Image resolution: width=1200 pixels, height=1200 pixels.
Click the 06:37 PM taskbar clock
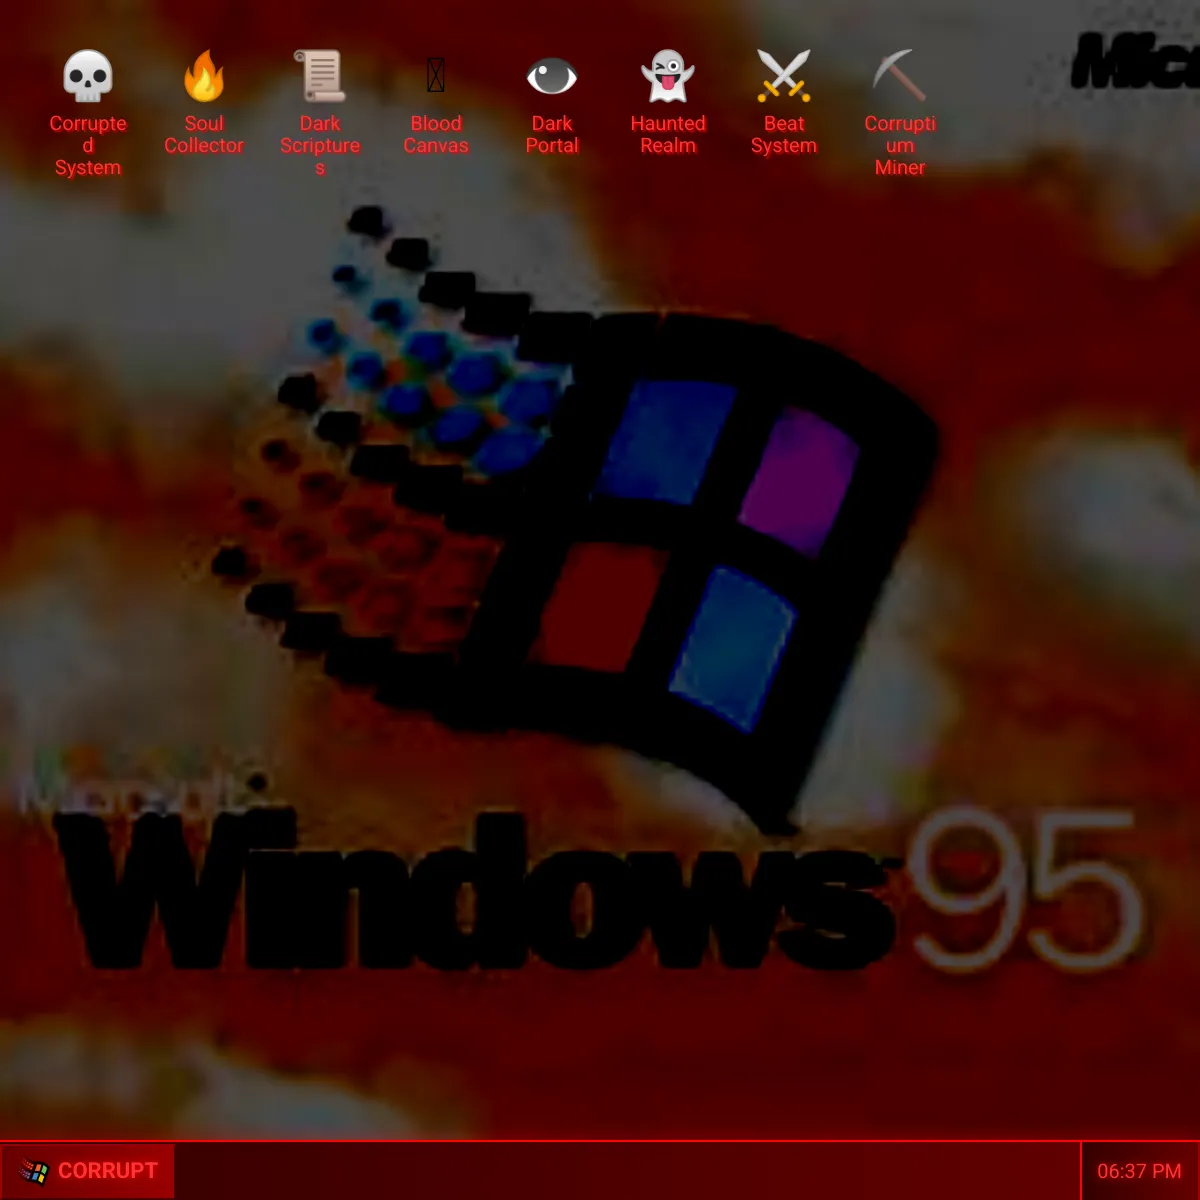pos(1139,1171)
